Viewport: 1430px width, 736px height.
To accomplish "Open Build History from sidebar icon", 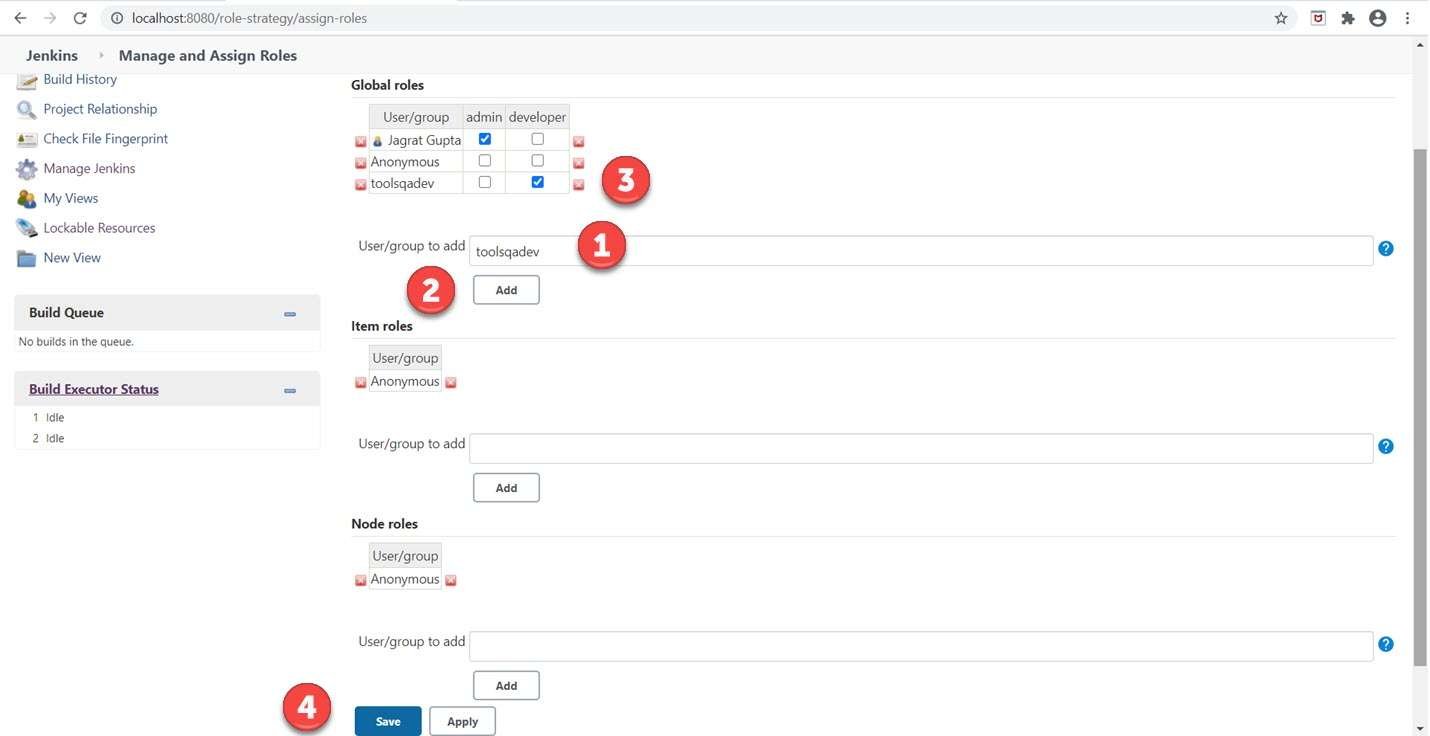I will click(26, 80).
